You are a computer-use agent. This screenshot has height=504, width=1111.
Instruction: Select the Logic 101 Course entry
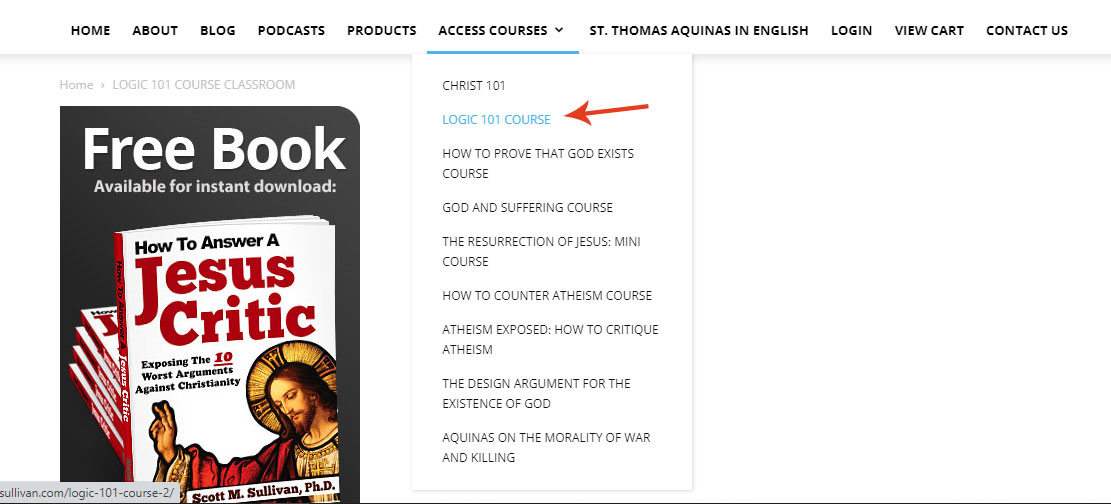496,120
